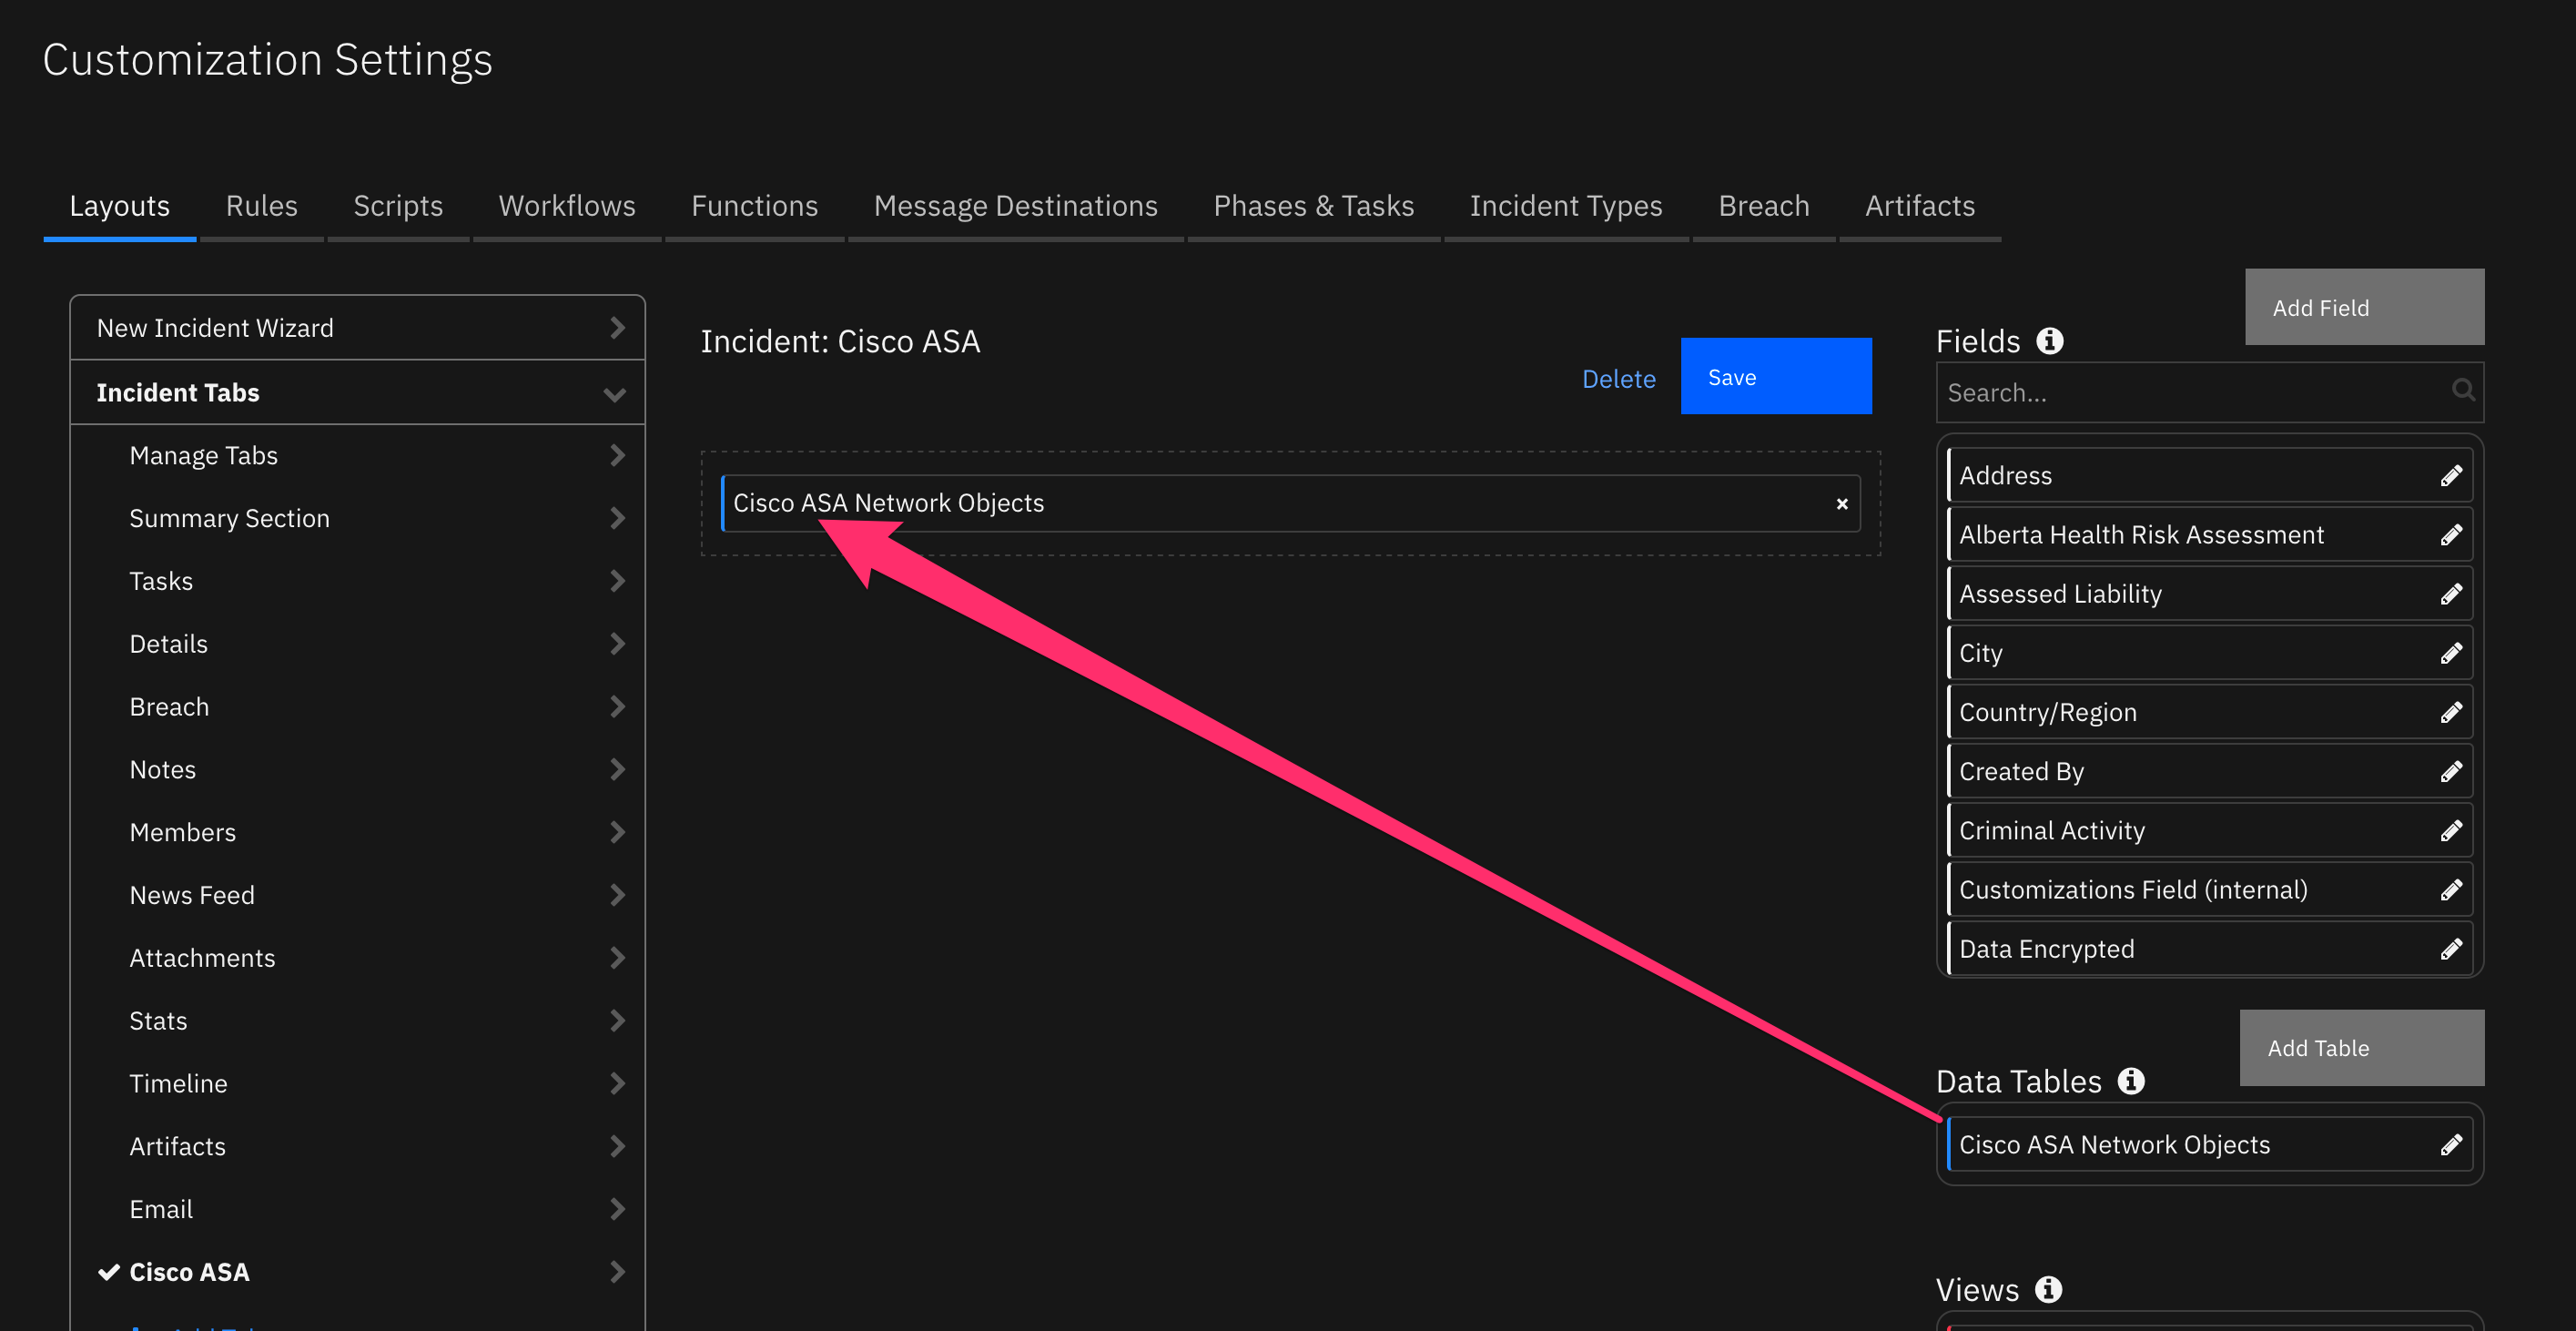Viewport: 2576px width, 1331px height.
Task: Select Criminal Activity field
Action: click(x=2209, y=830)
